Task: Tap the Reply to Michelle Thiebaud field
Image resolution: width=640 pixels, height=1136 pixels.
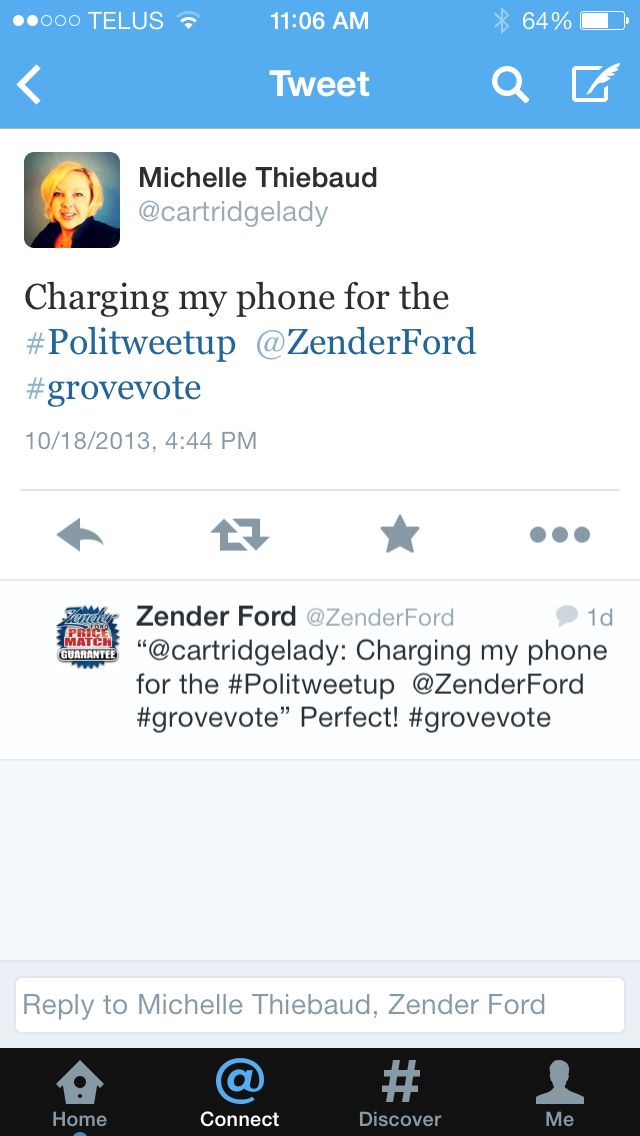Action: (x=320, y=1004)
